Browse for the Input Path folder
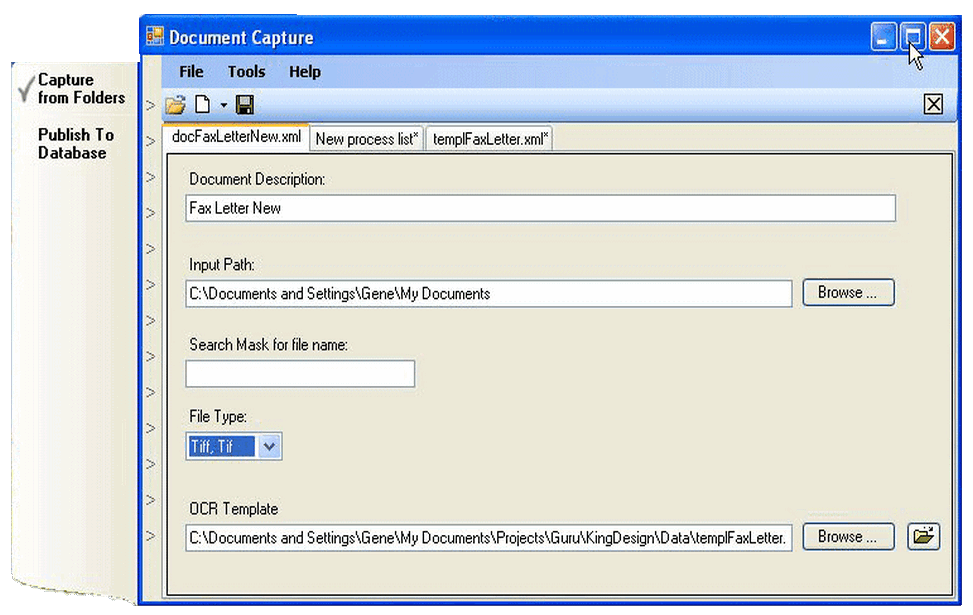The width and height of the screenshot is (973, 615). coord(847,292)
